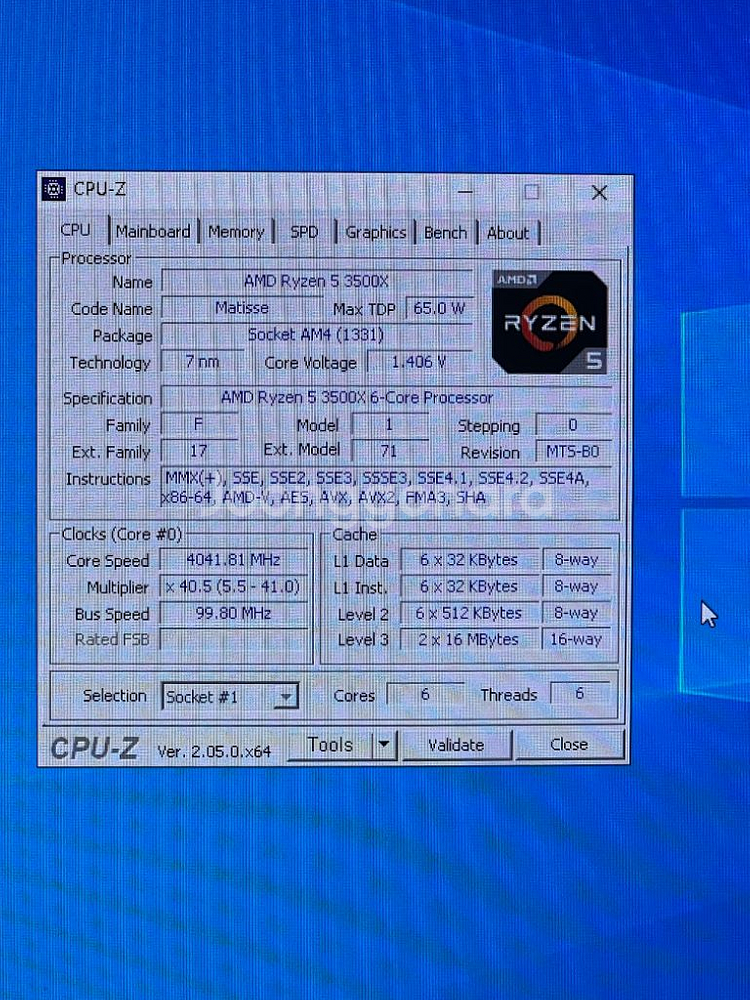750x1000 pixels.
Task: Click the Bus Speed value 99.80 MHz
Action: (233, 613)
